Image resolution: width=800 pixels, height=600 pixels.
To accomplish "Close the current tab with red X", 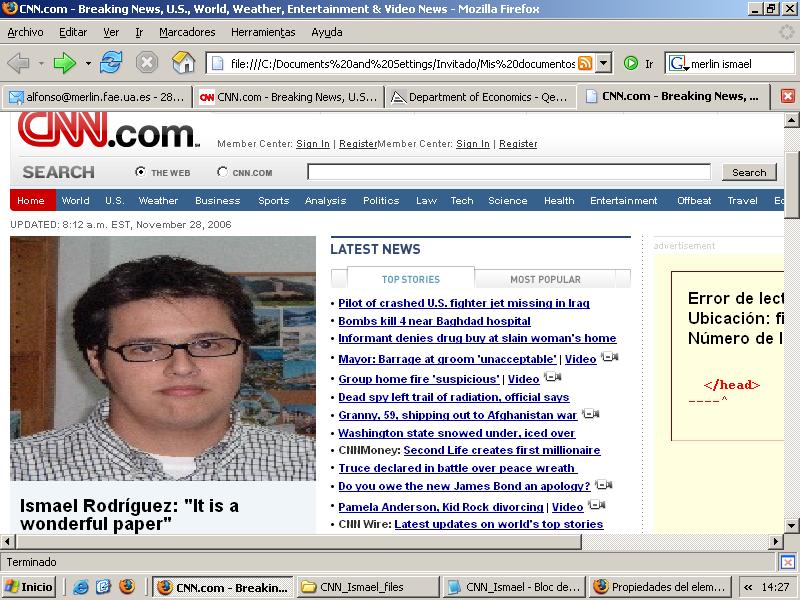I will (x=788, y=96).
